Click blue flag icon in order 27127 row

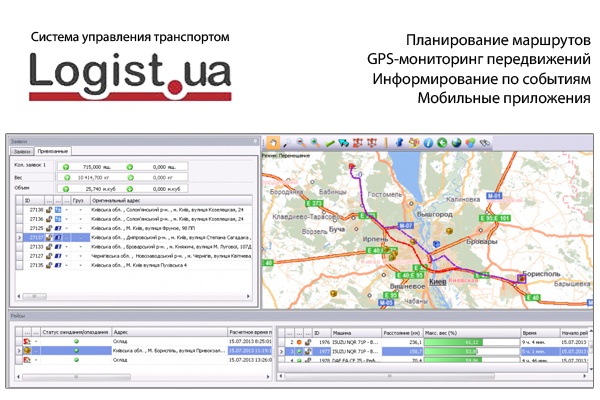click(58, 256)
